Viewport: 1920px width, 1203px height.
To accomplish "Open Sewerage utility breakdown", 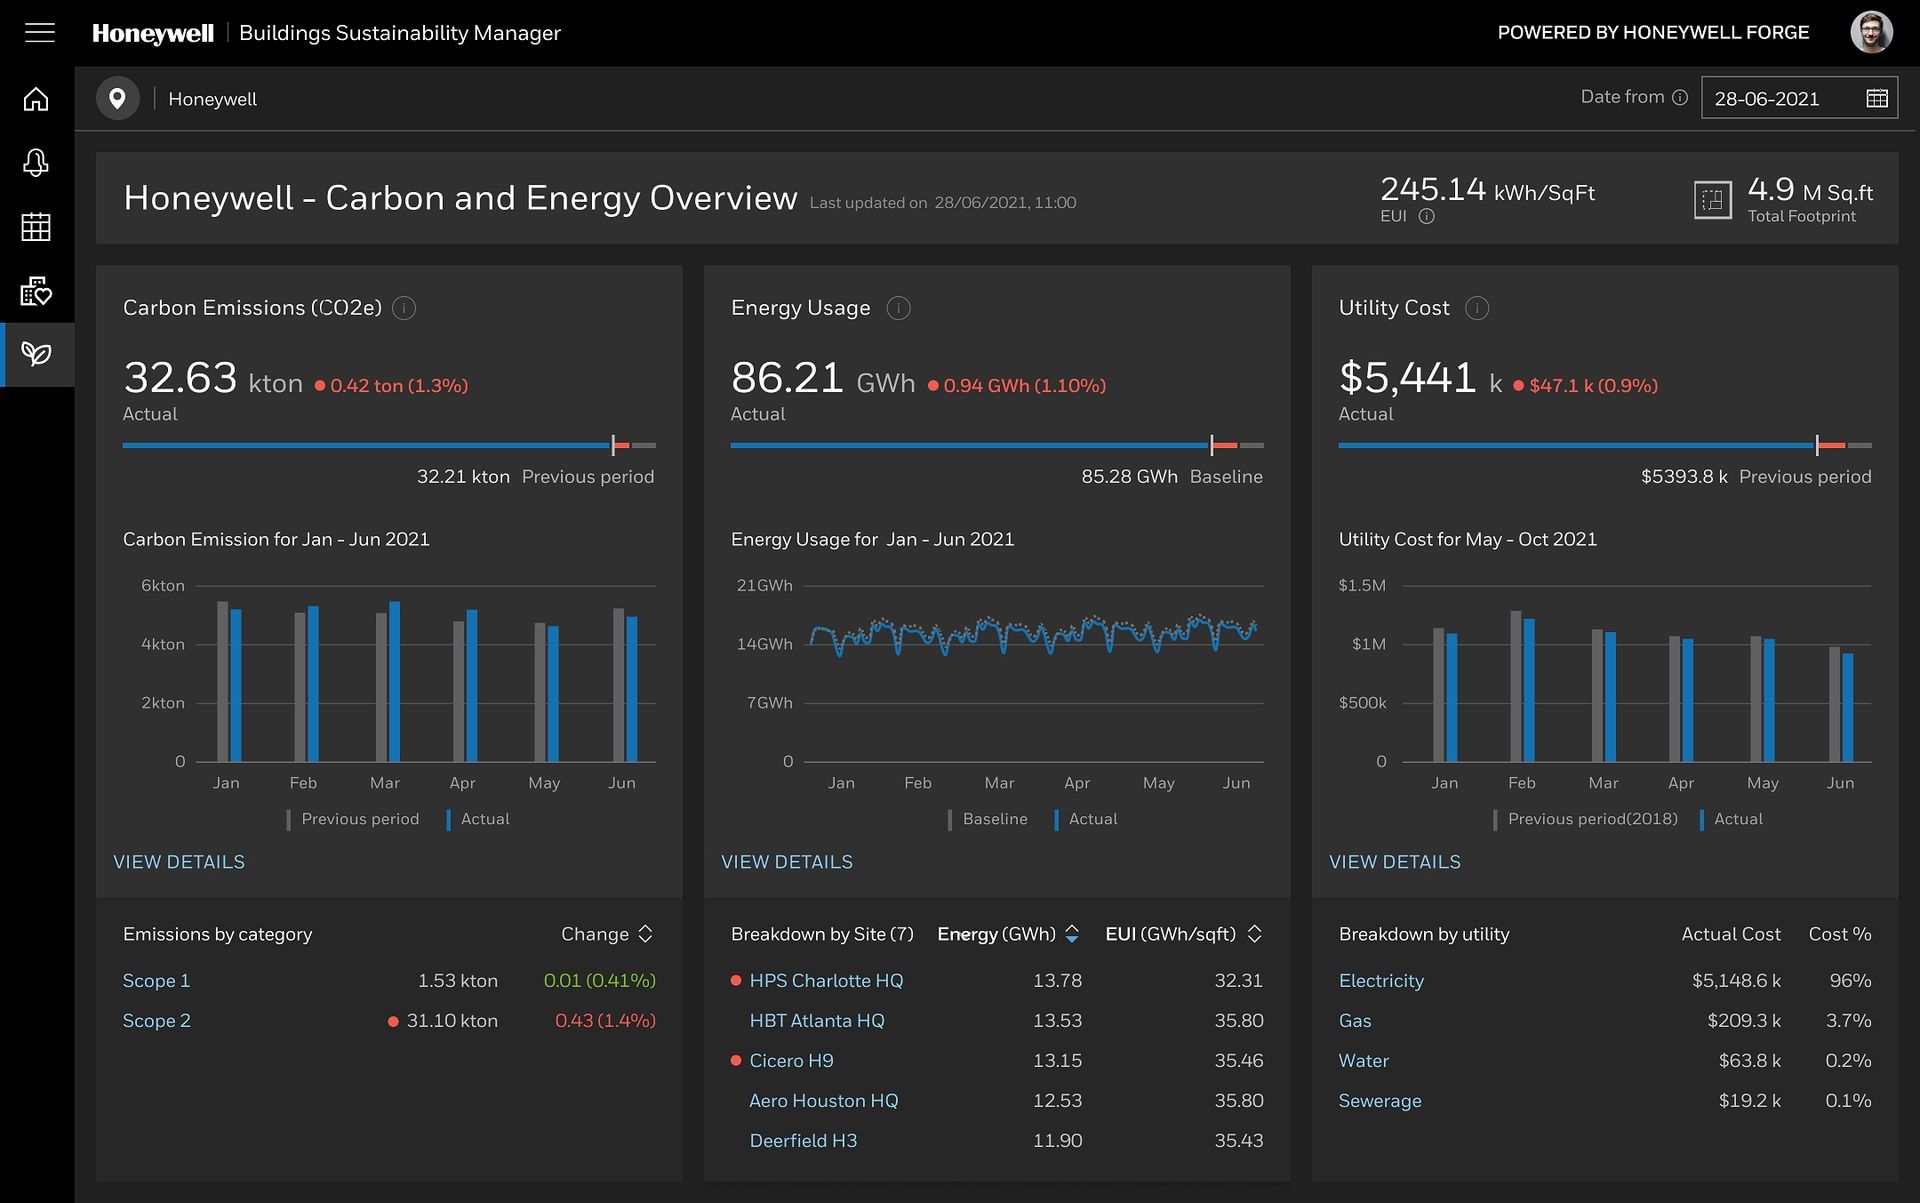I will [1380, 1101].
